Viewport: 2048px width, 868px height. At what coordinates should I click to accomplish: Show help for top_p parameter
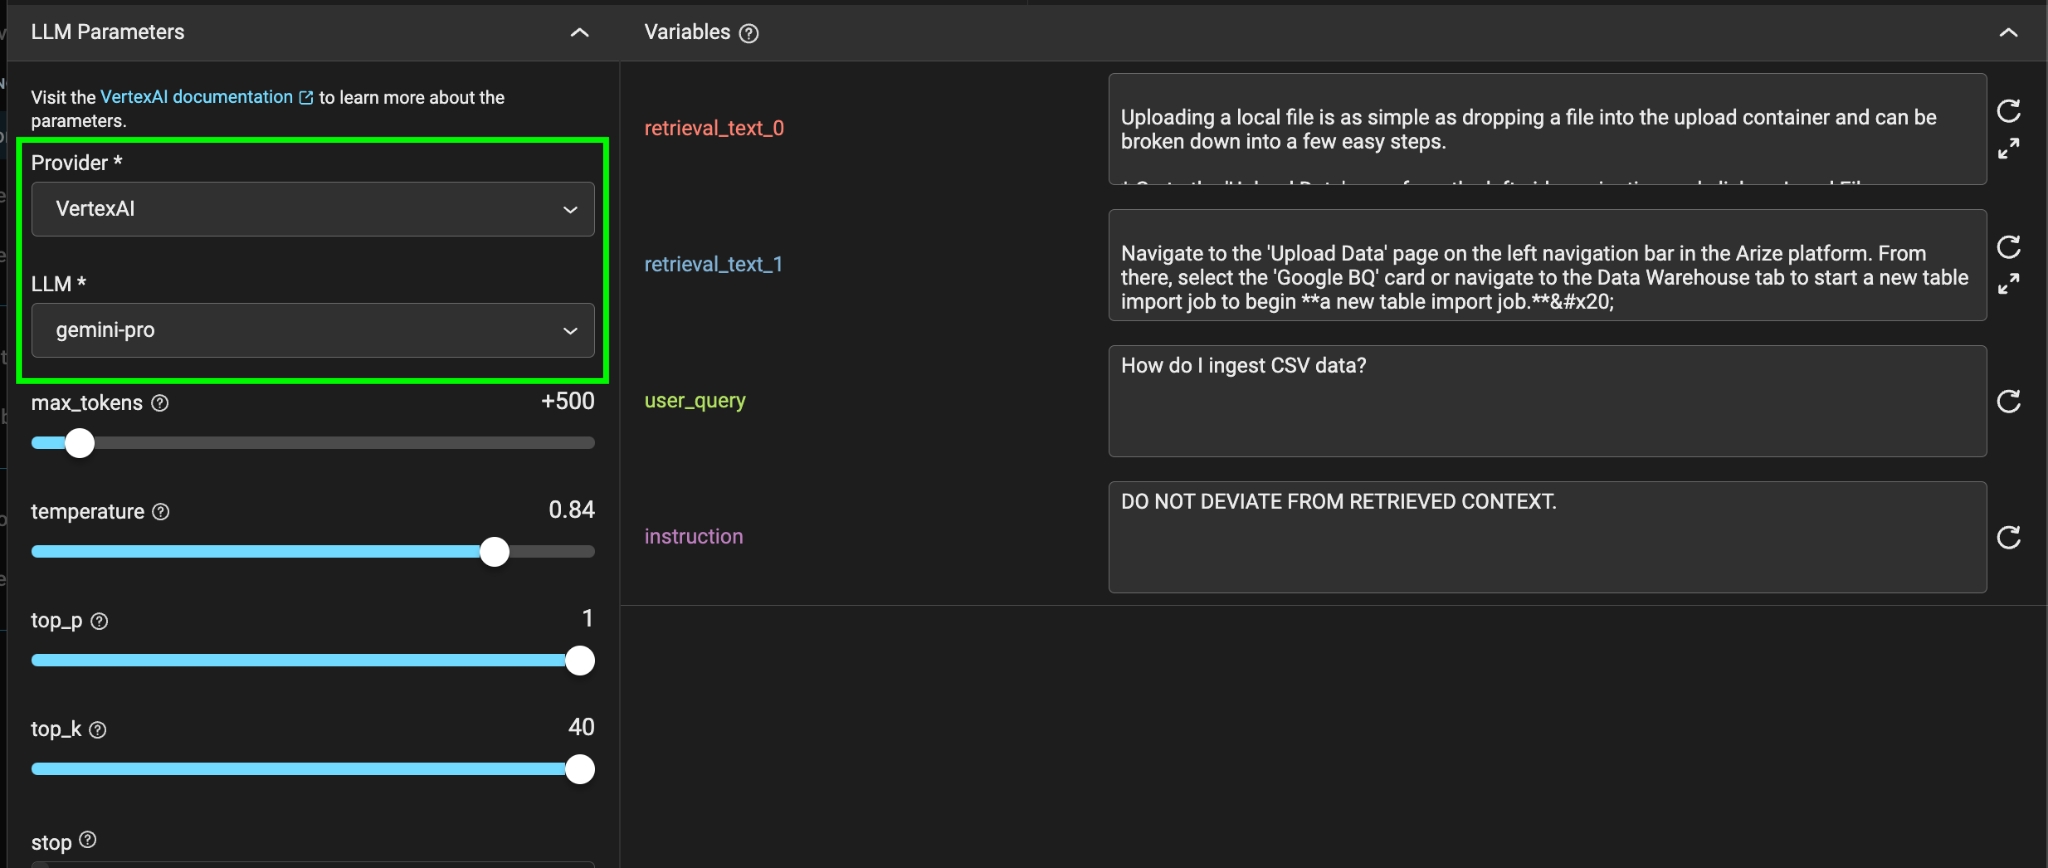click(99, 621)
